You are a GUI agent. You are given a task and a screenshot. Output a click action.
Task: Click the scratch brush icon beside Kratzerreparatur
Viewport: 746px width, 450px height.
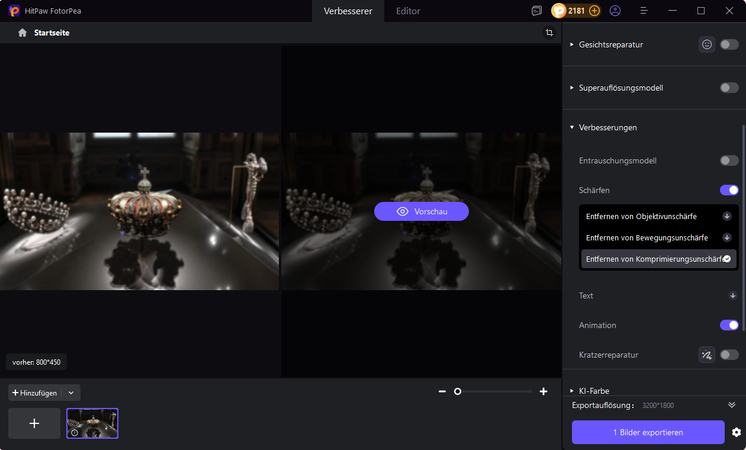707,354
